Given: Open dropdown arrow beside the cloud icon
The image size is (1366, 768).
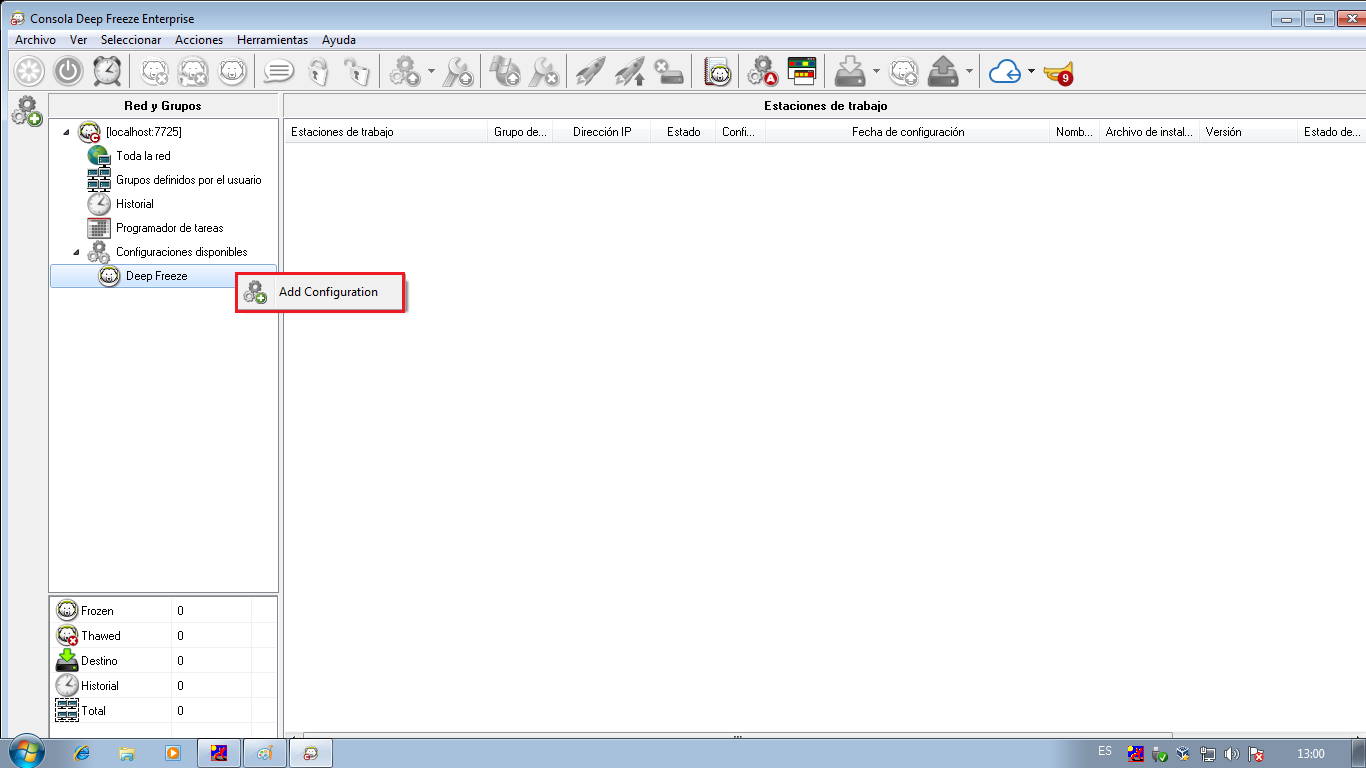Looking at the screenshot, I should [1031, 71].
